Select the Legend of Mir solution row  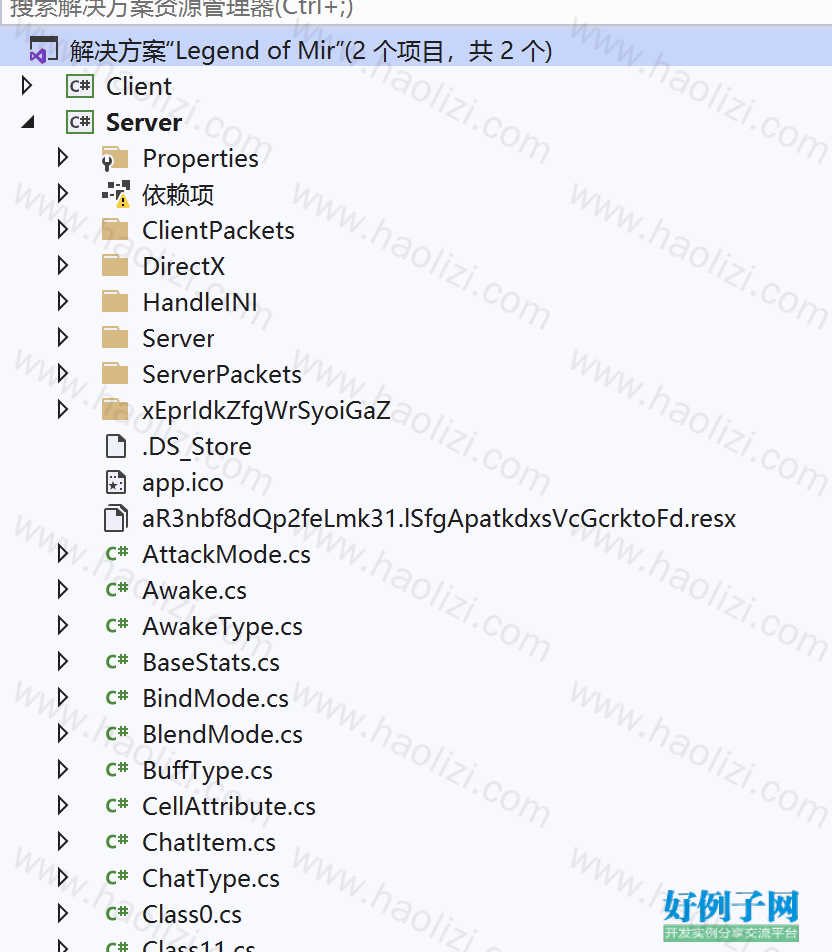tap(416, 50)
